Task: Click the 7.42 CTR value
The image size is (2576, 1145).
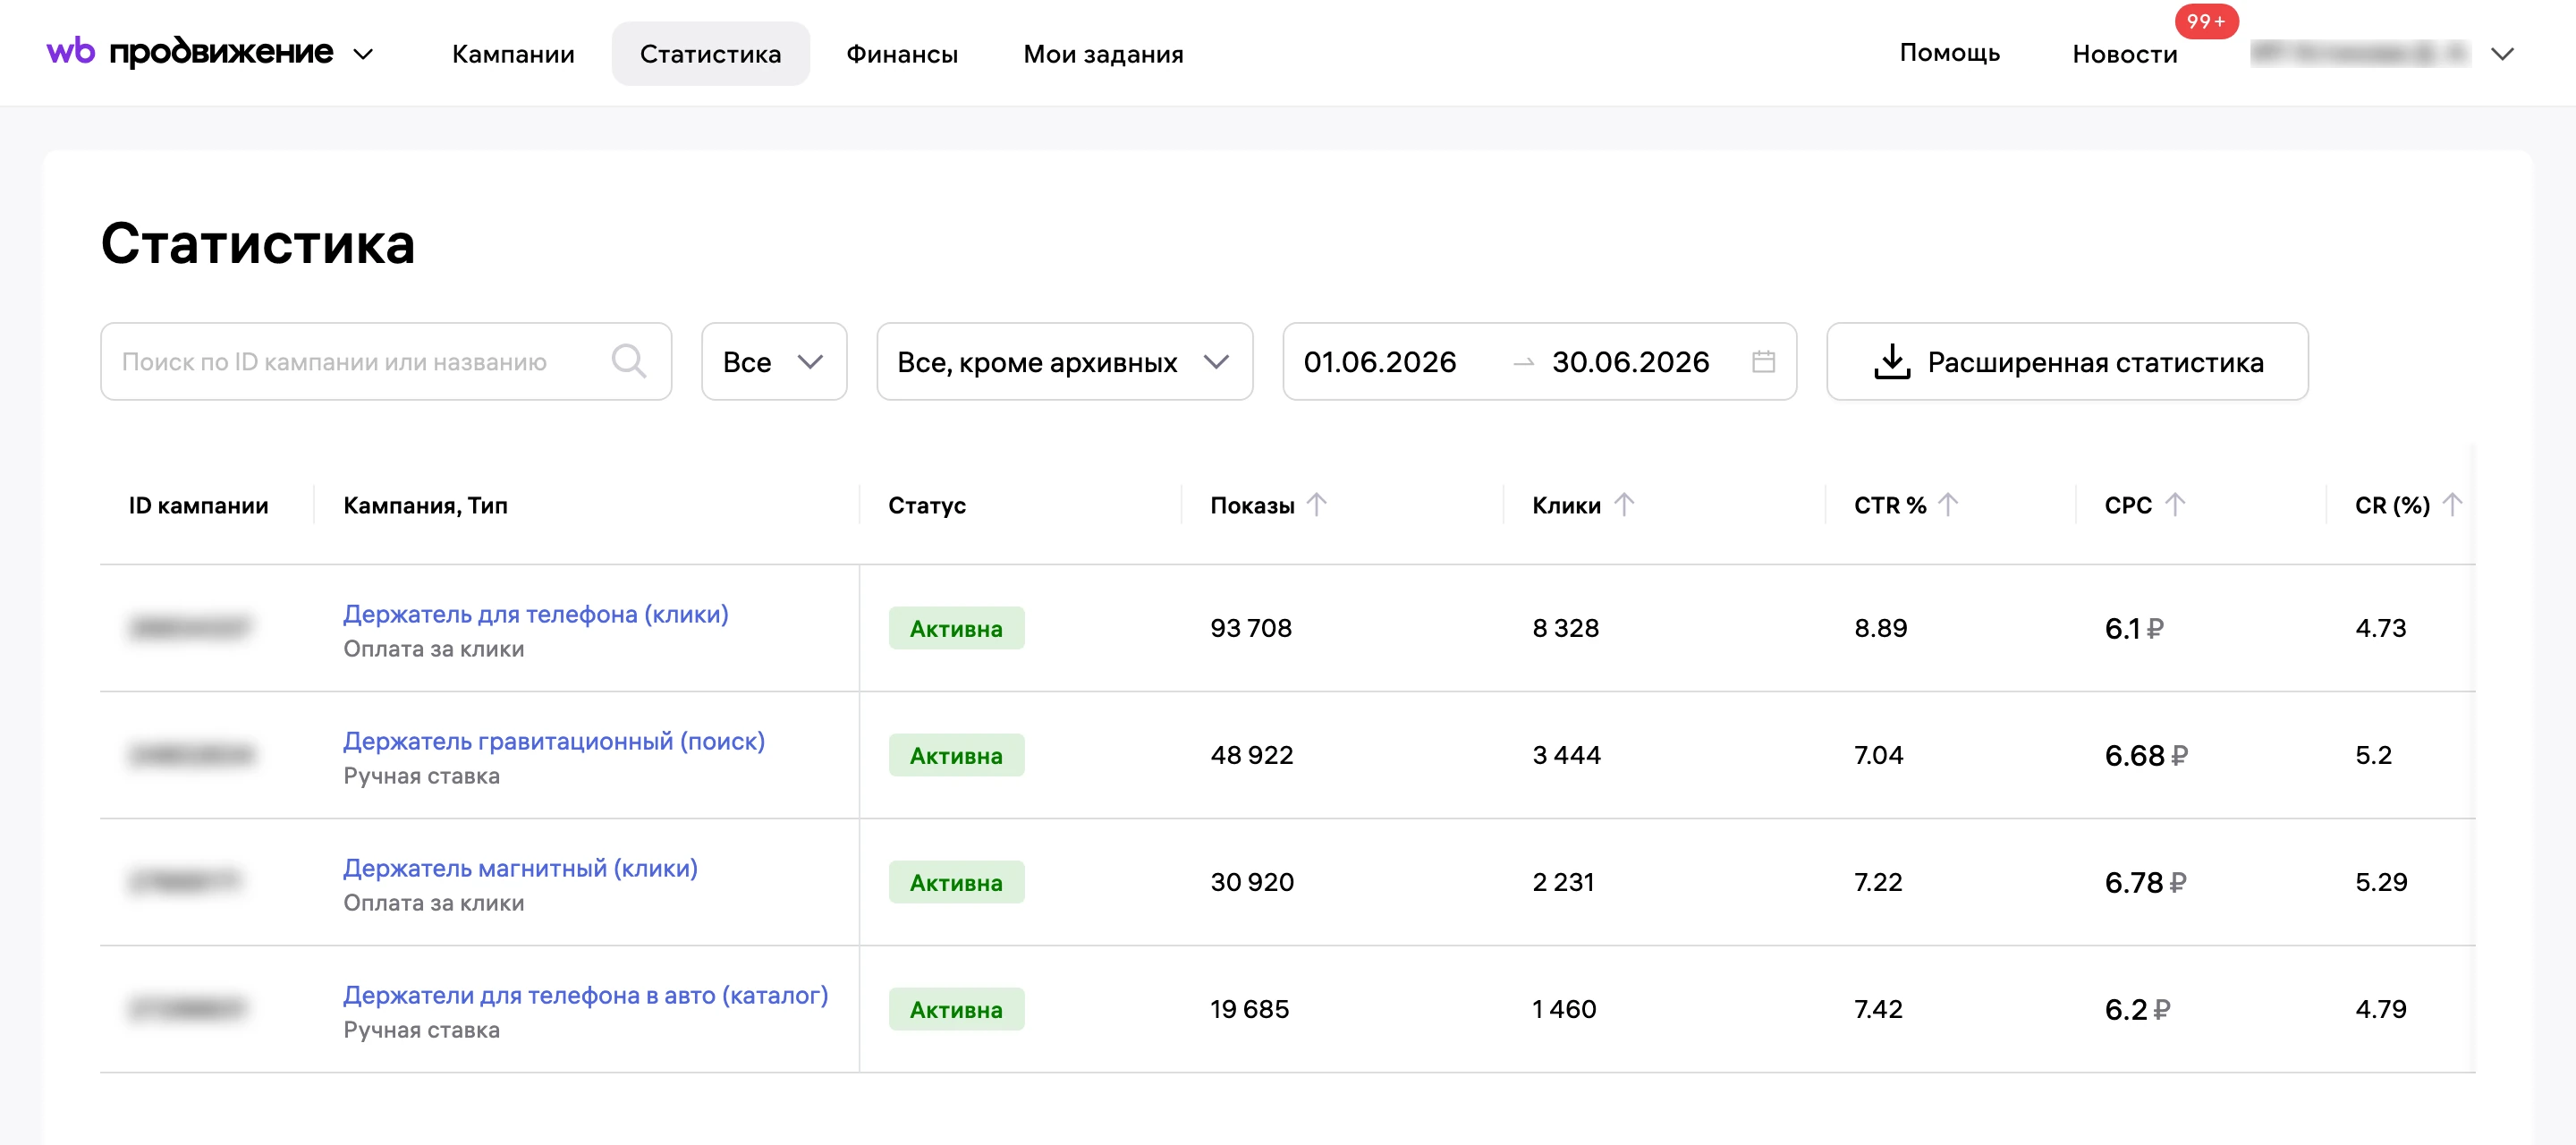Action: 1878,1009
